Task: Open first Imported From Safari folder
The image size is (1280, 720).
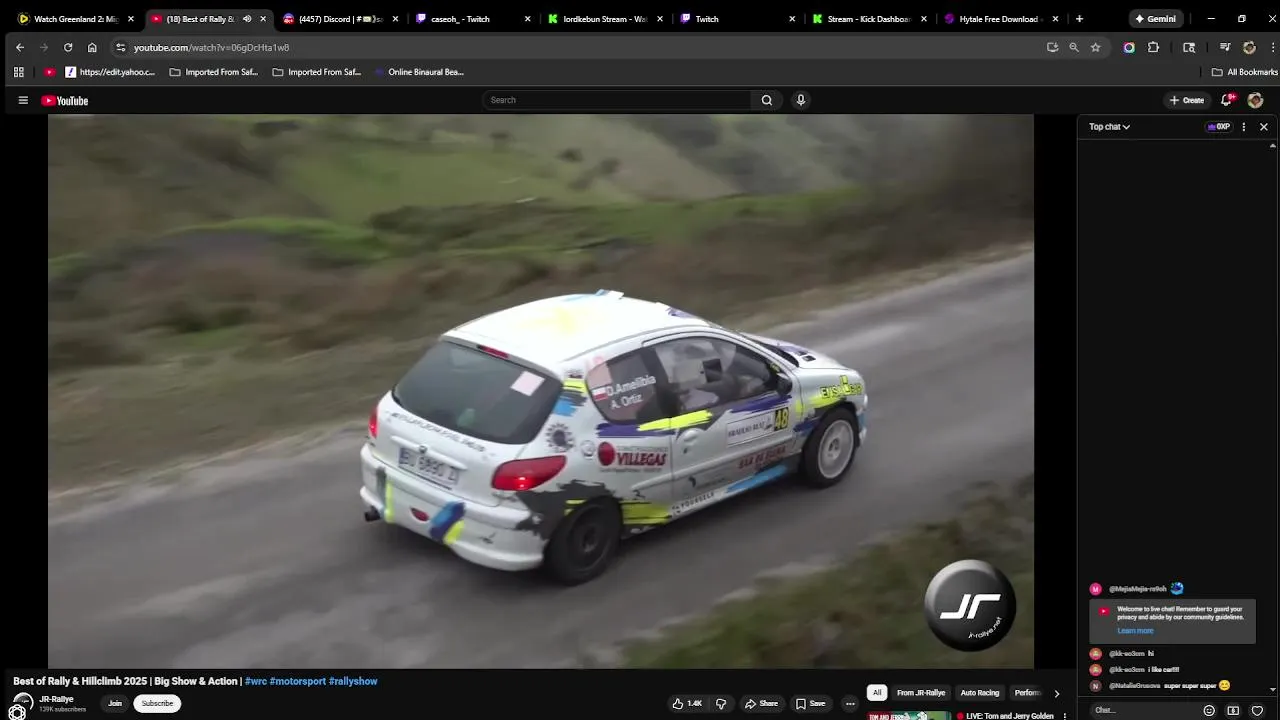Action: pyautogui.click(x=214, y=72)
